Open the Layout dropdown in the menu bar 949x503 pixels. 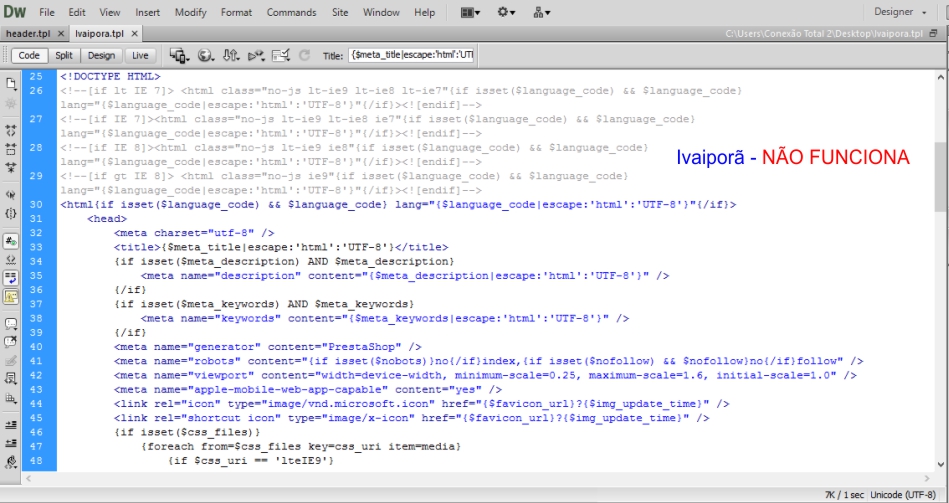470,12
